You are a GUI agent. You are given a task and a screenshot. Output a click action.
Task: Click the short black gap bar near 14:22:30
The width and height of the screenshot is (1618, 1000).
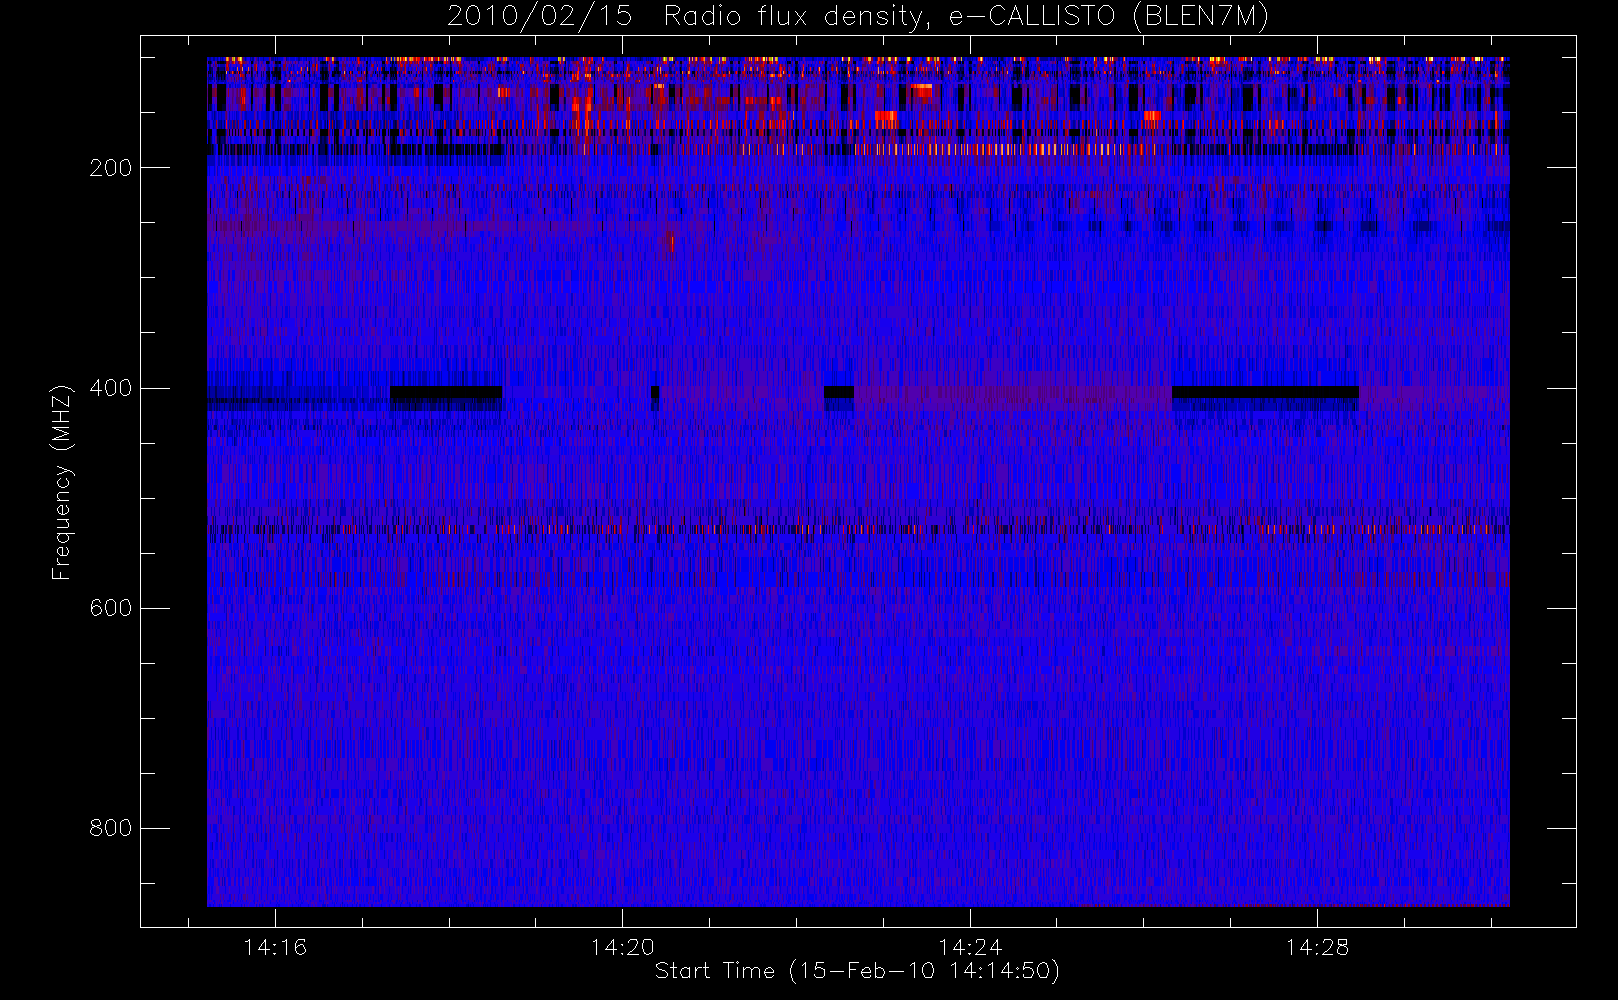click(x=839, y=392)
